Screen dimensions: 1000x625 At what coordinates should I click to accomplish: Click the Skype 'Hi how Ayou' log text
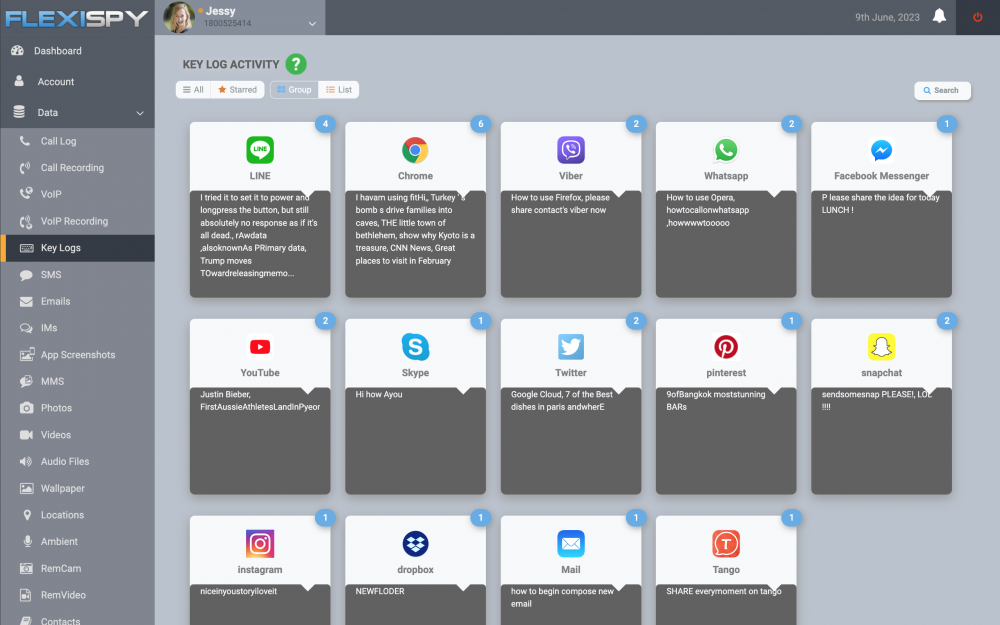coord(379,395)
